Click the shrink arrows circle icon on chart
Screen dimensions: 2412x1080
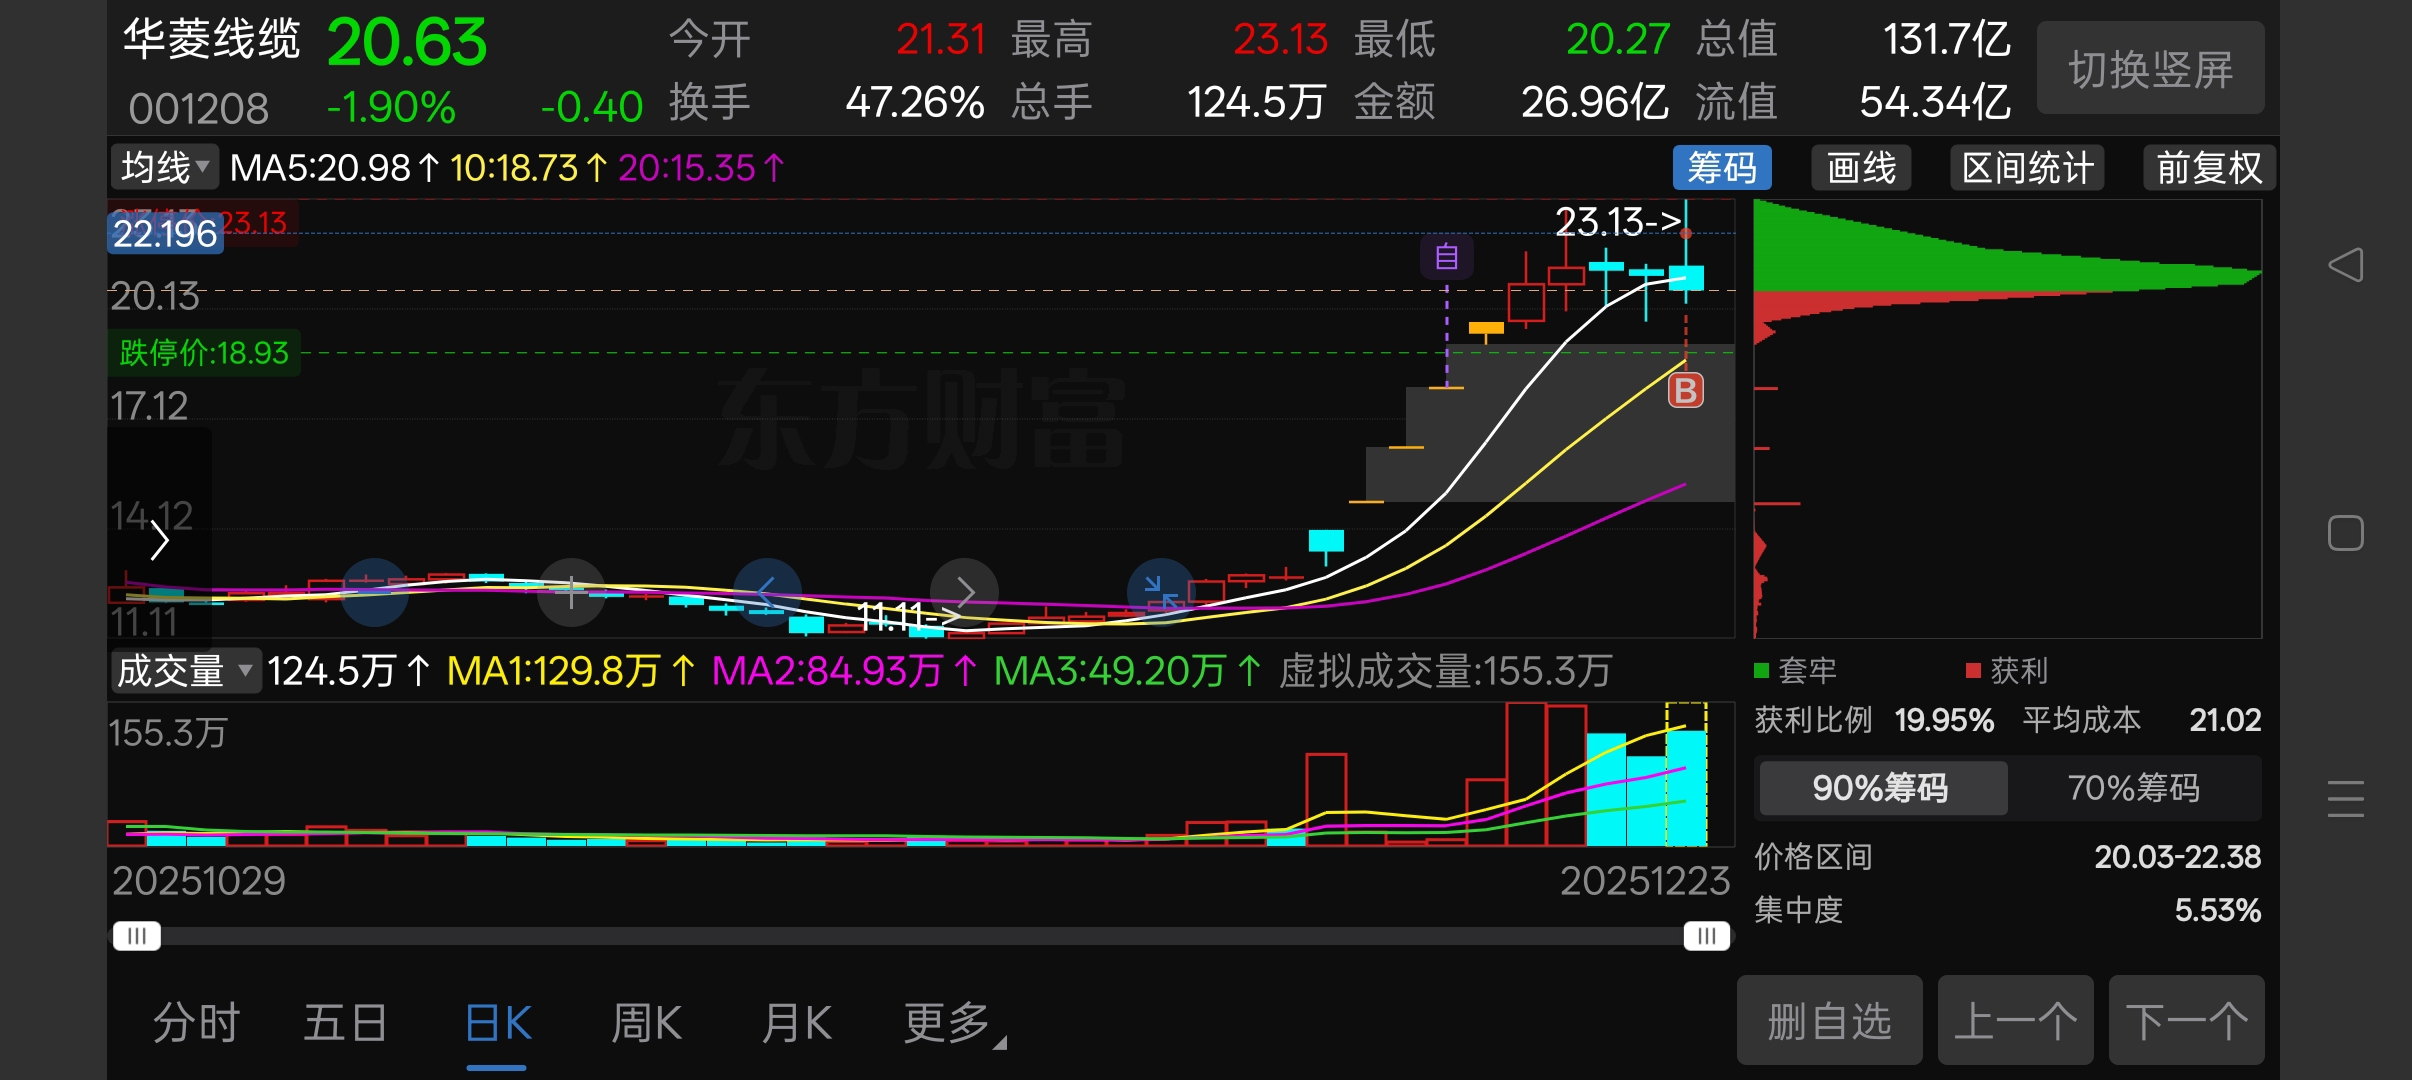click(1161, 592)
